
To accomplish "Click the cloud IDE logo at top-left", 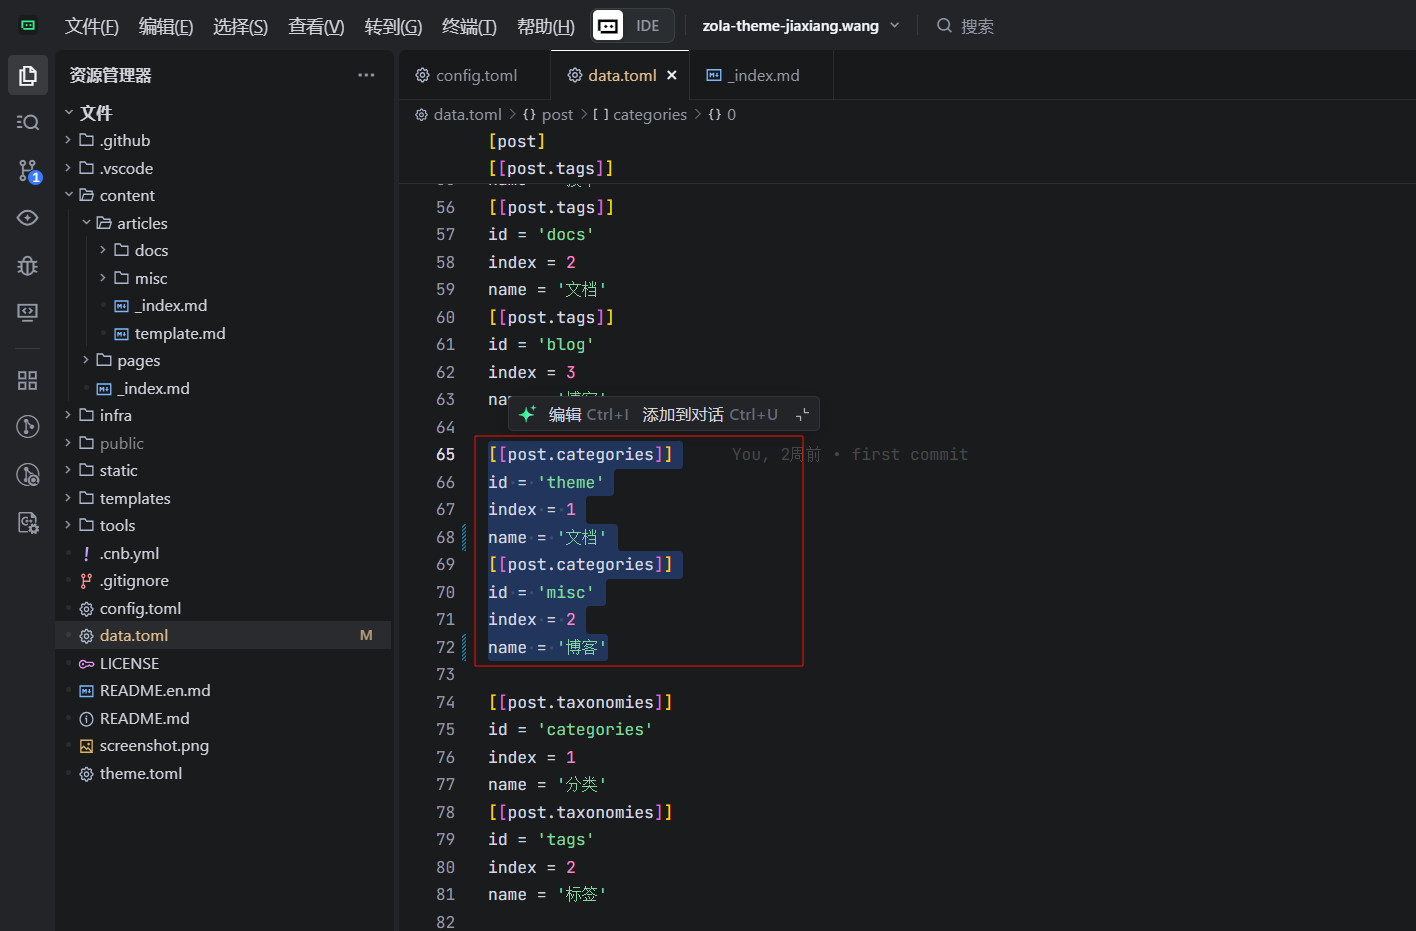I will point(28,25).
